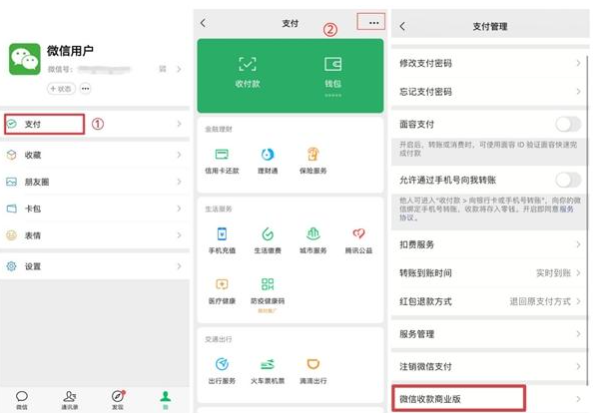The image size is (598, 413).
Task: Expand 注销微信支付 row chevron
Action: [x=578, y=366]
